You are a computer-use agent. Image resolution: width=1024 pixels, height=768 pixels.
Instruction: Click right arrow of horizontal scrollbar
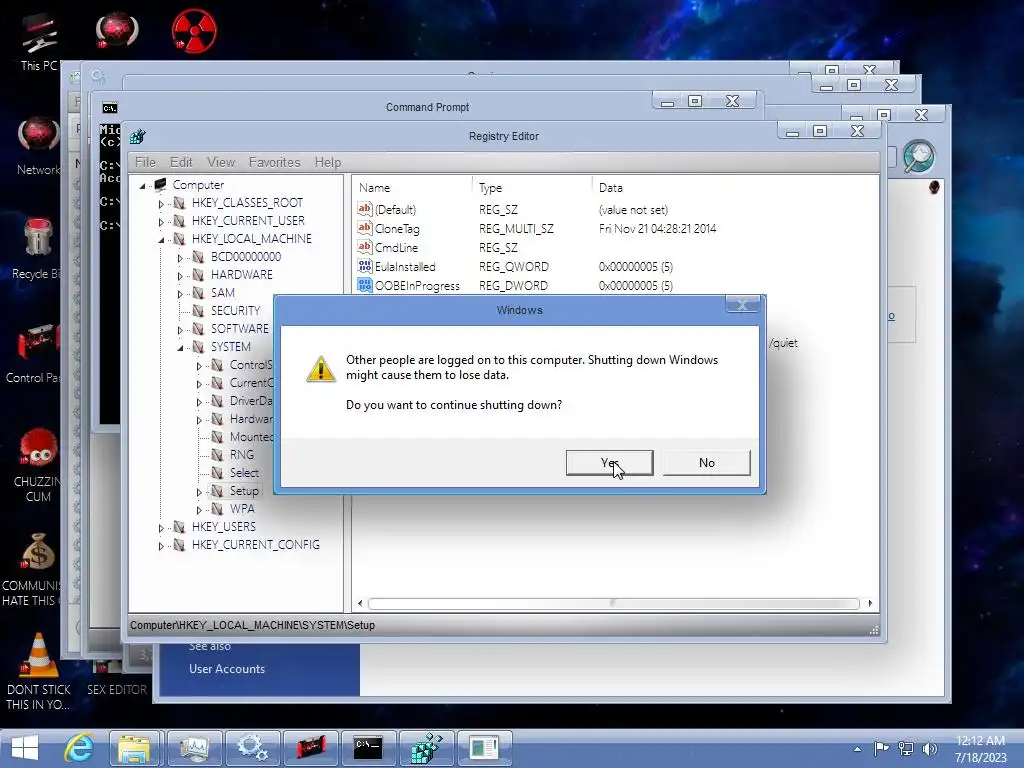click(x=870, y=603)
